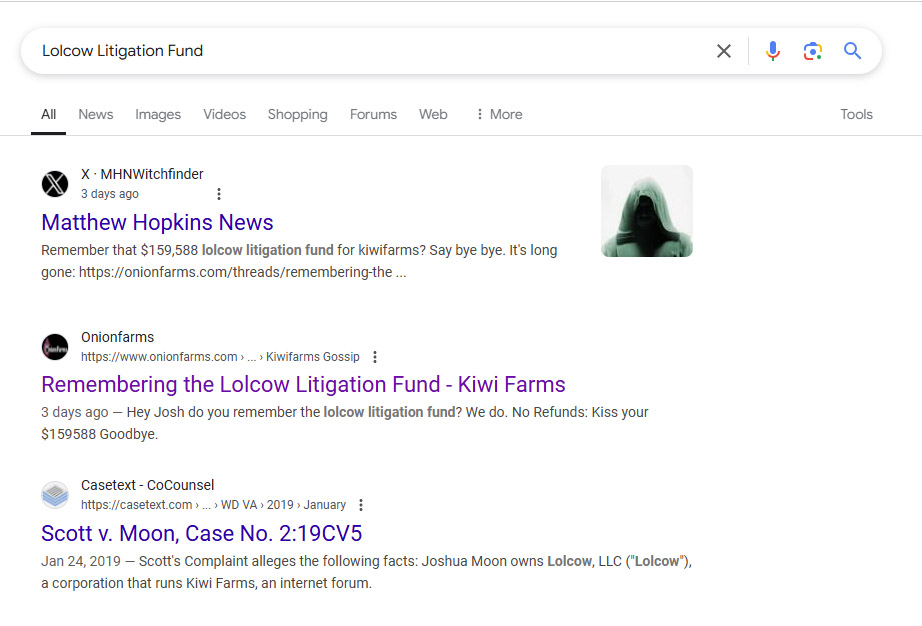Expand the More search filters menu
Image resolution: width=922 pixels, height=626 pixels.
tap(499, 114)
